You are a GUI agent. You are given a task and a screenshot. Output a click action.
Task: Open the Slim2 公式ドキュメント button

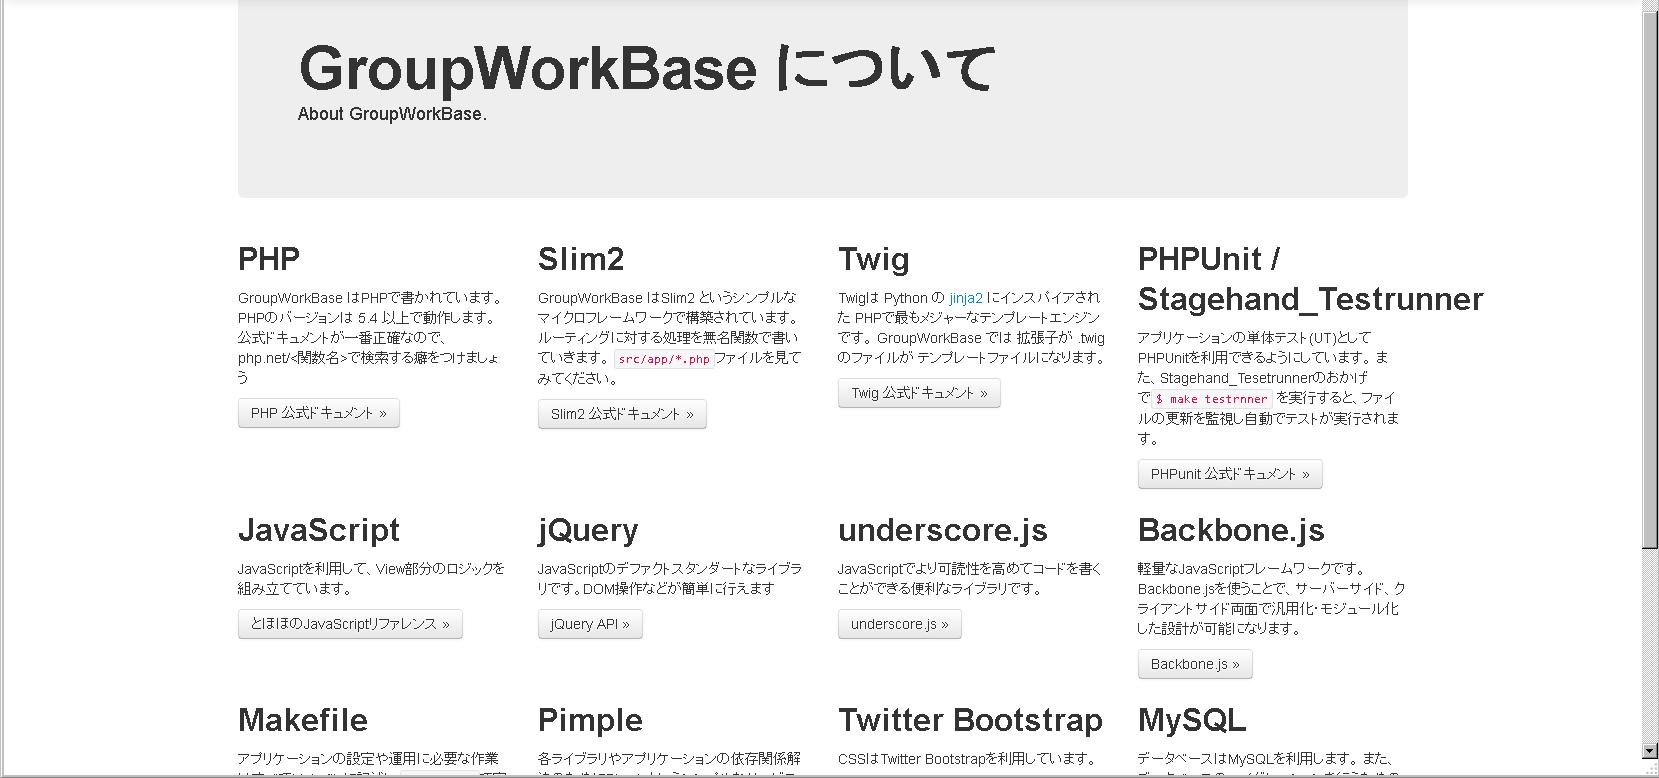tap(622, 414)
